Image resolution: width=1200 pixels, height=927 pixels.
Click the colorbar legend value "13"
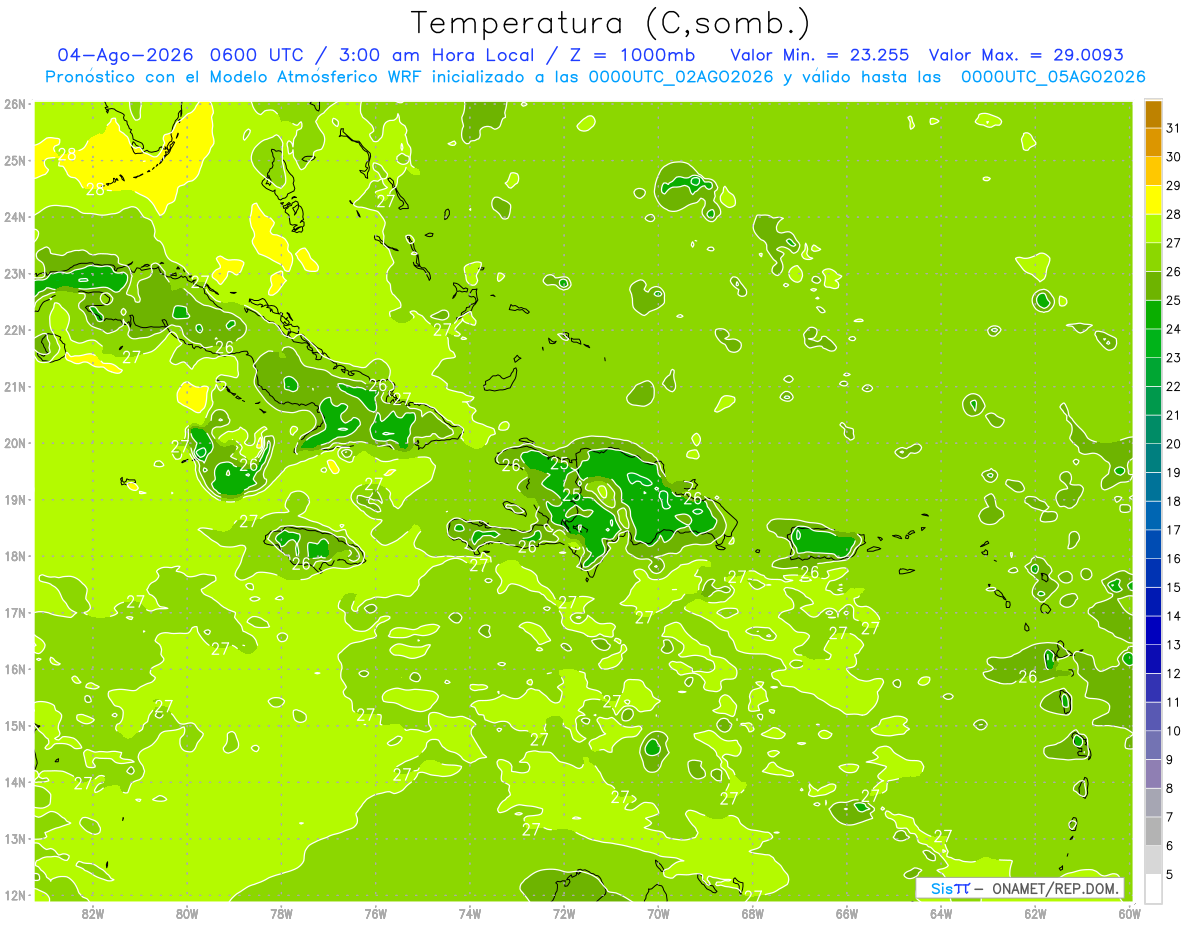[x=1174, y=645]
